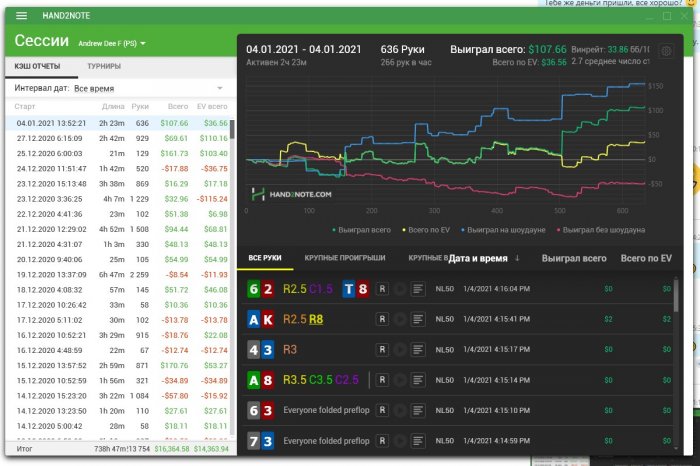Toggle 'Выиграл без шоудауна' legend color marker
Image resolution: width=700 pixels, height=466 pixels.
561,230
